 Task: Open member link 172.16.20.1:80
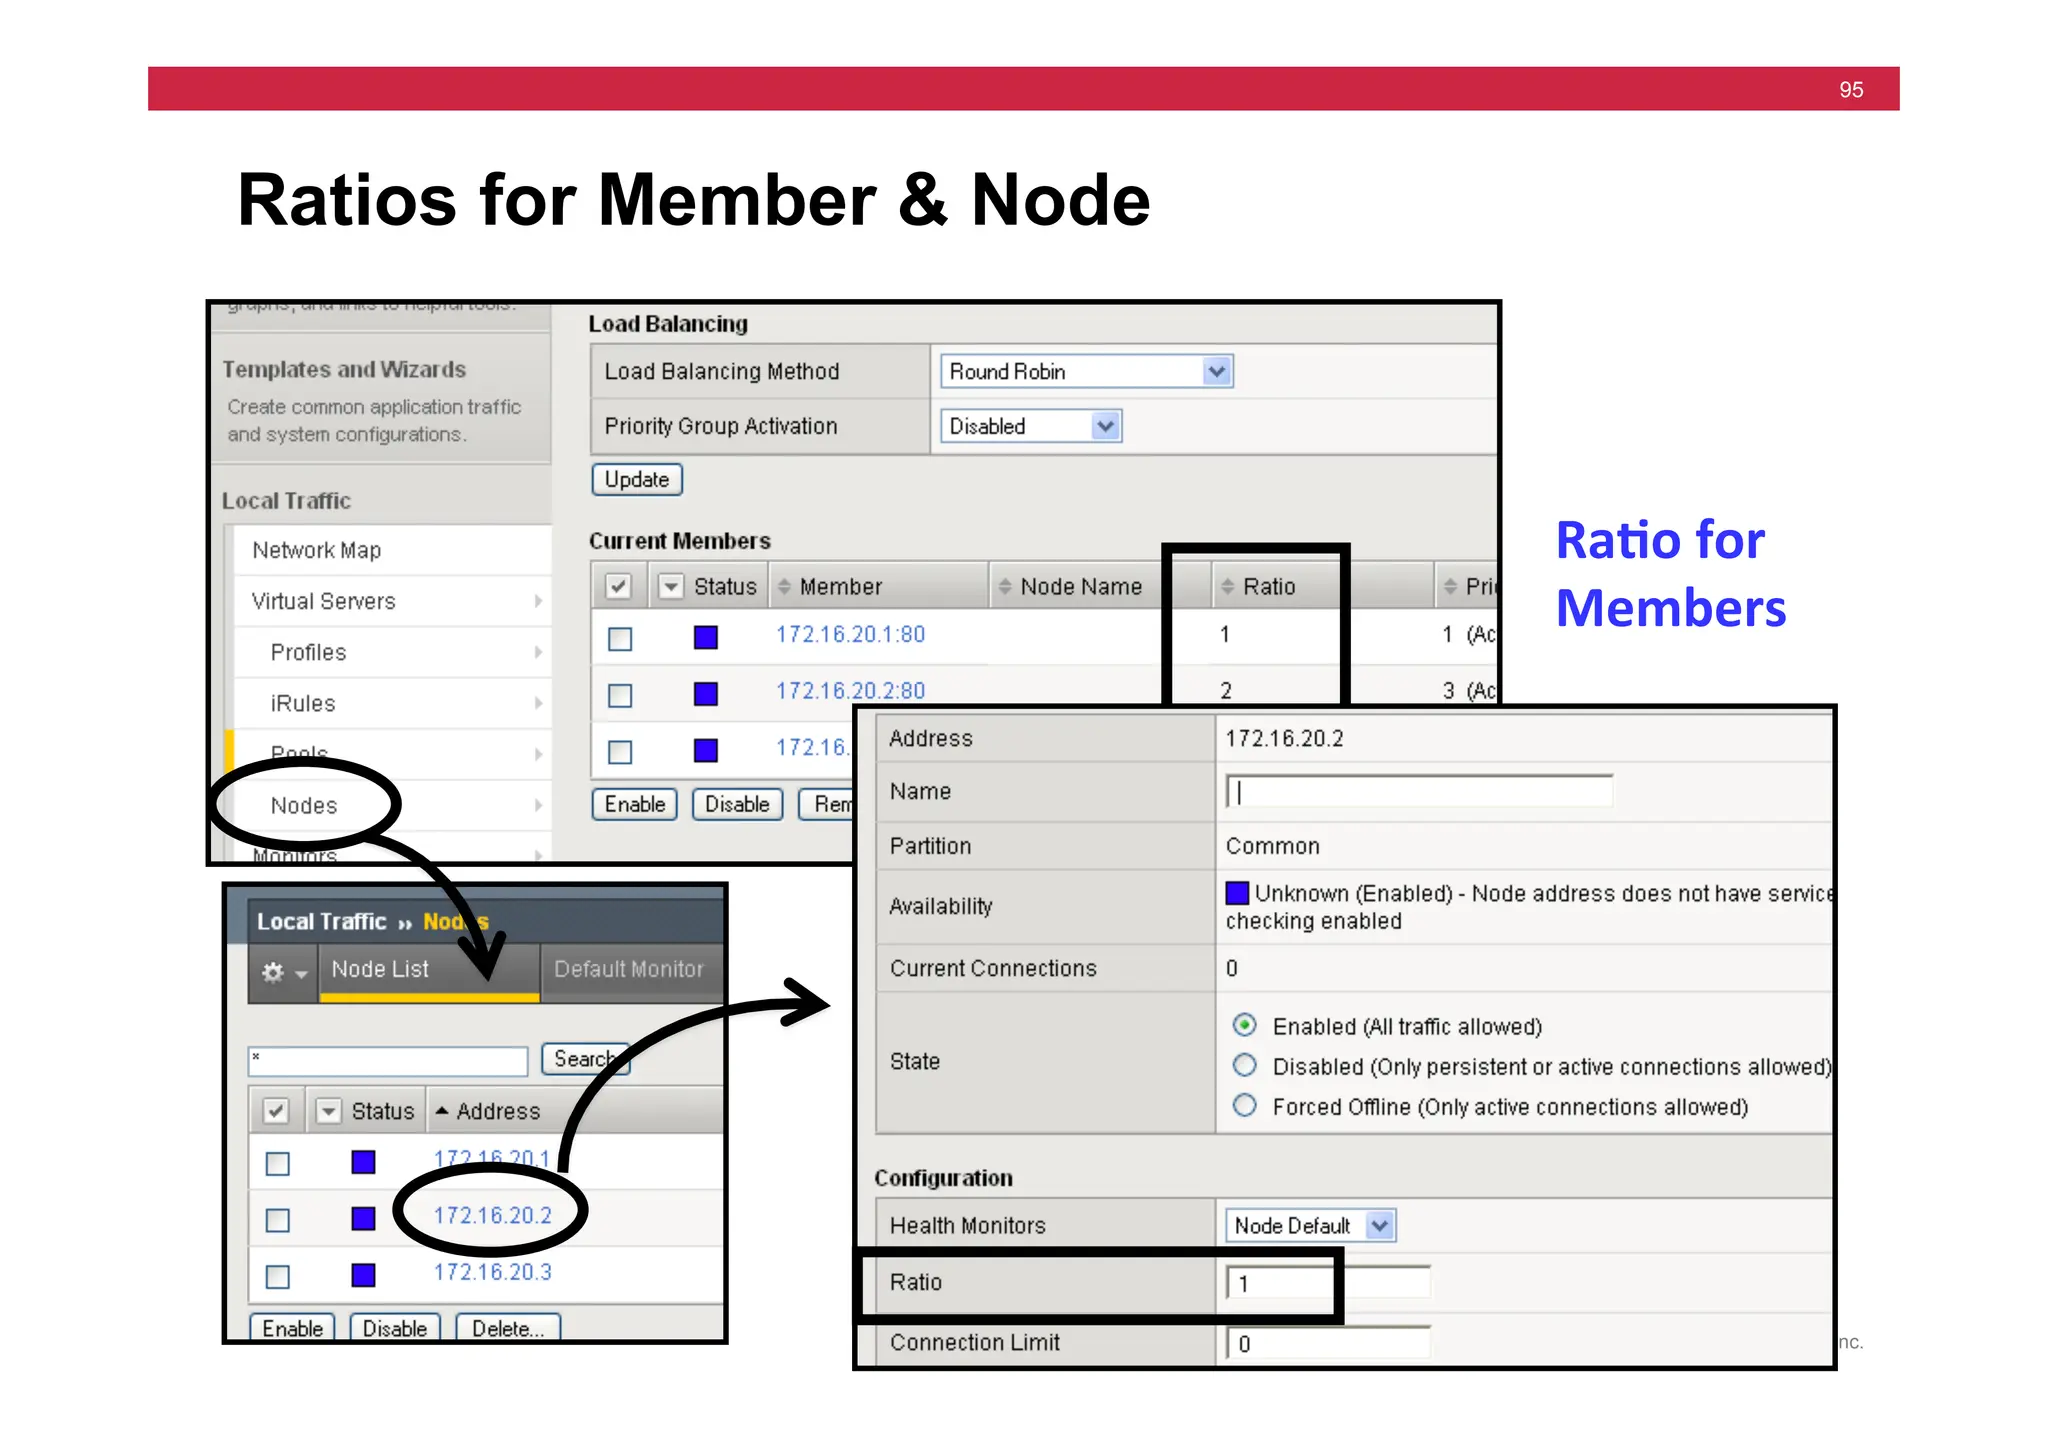click(x=851, y=634)
